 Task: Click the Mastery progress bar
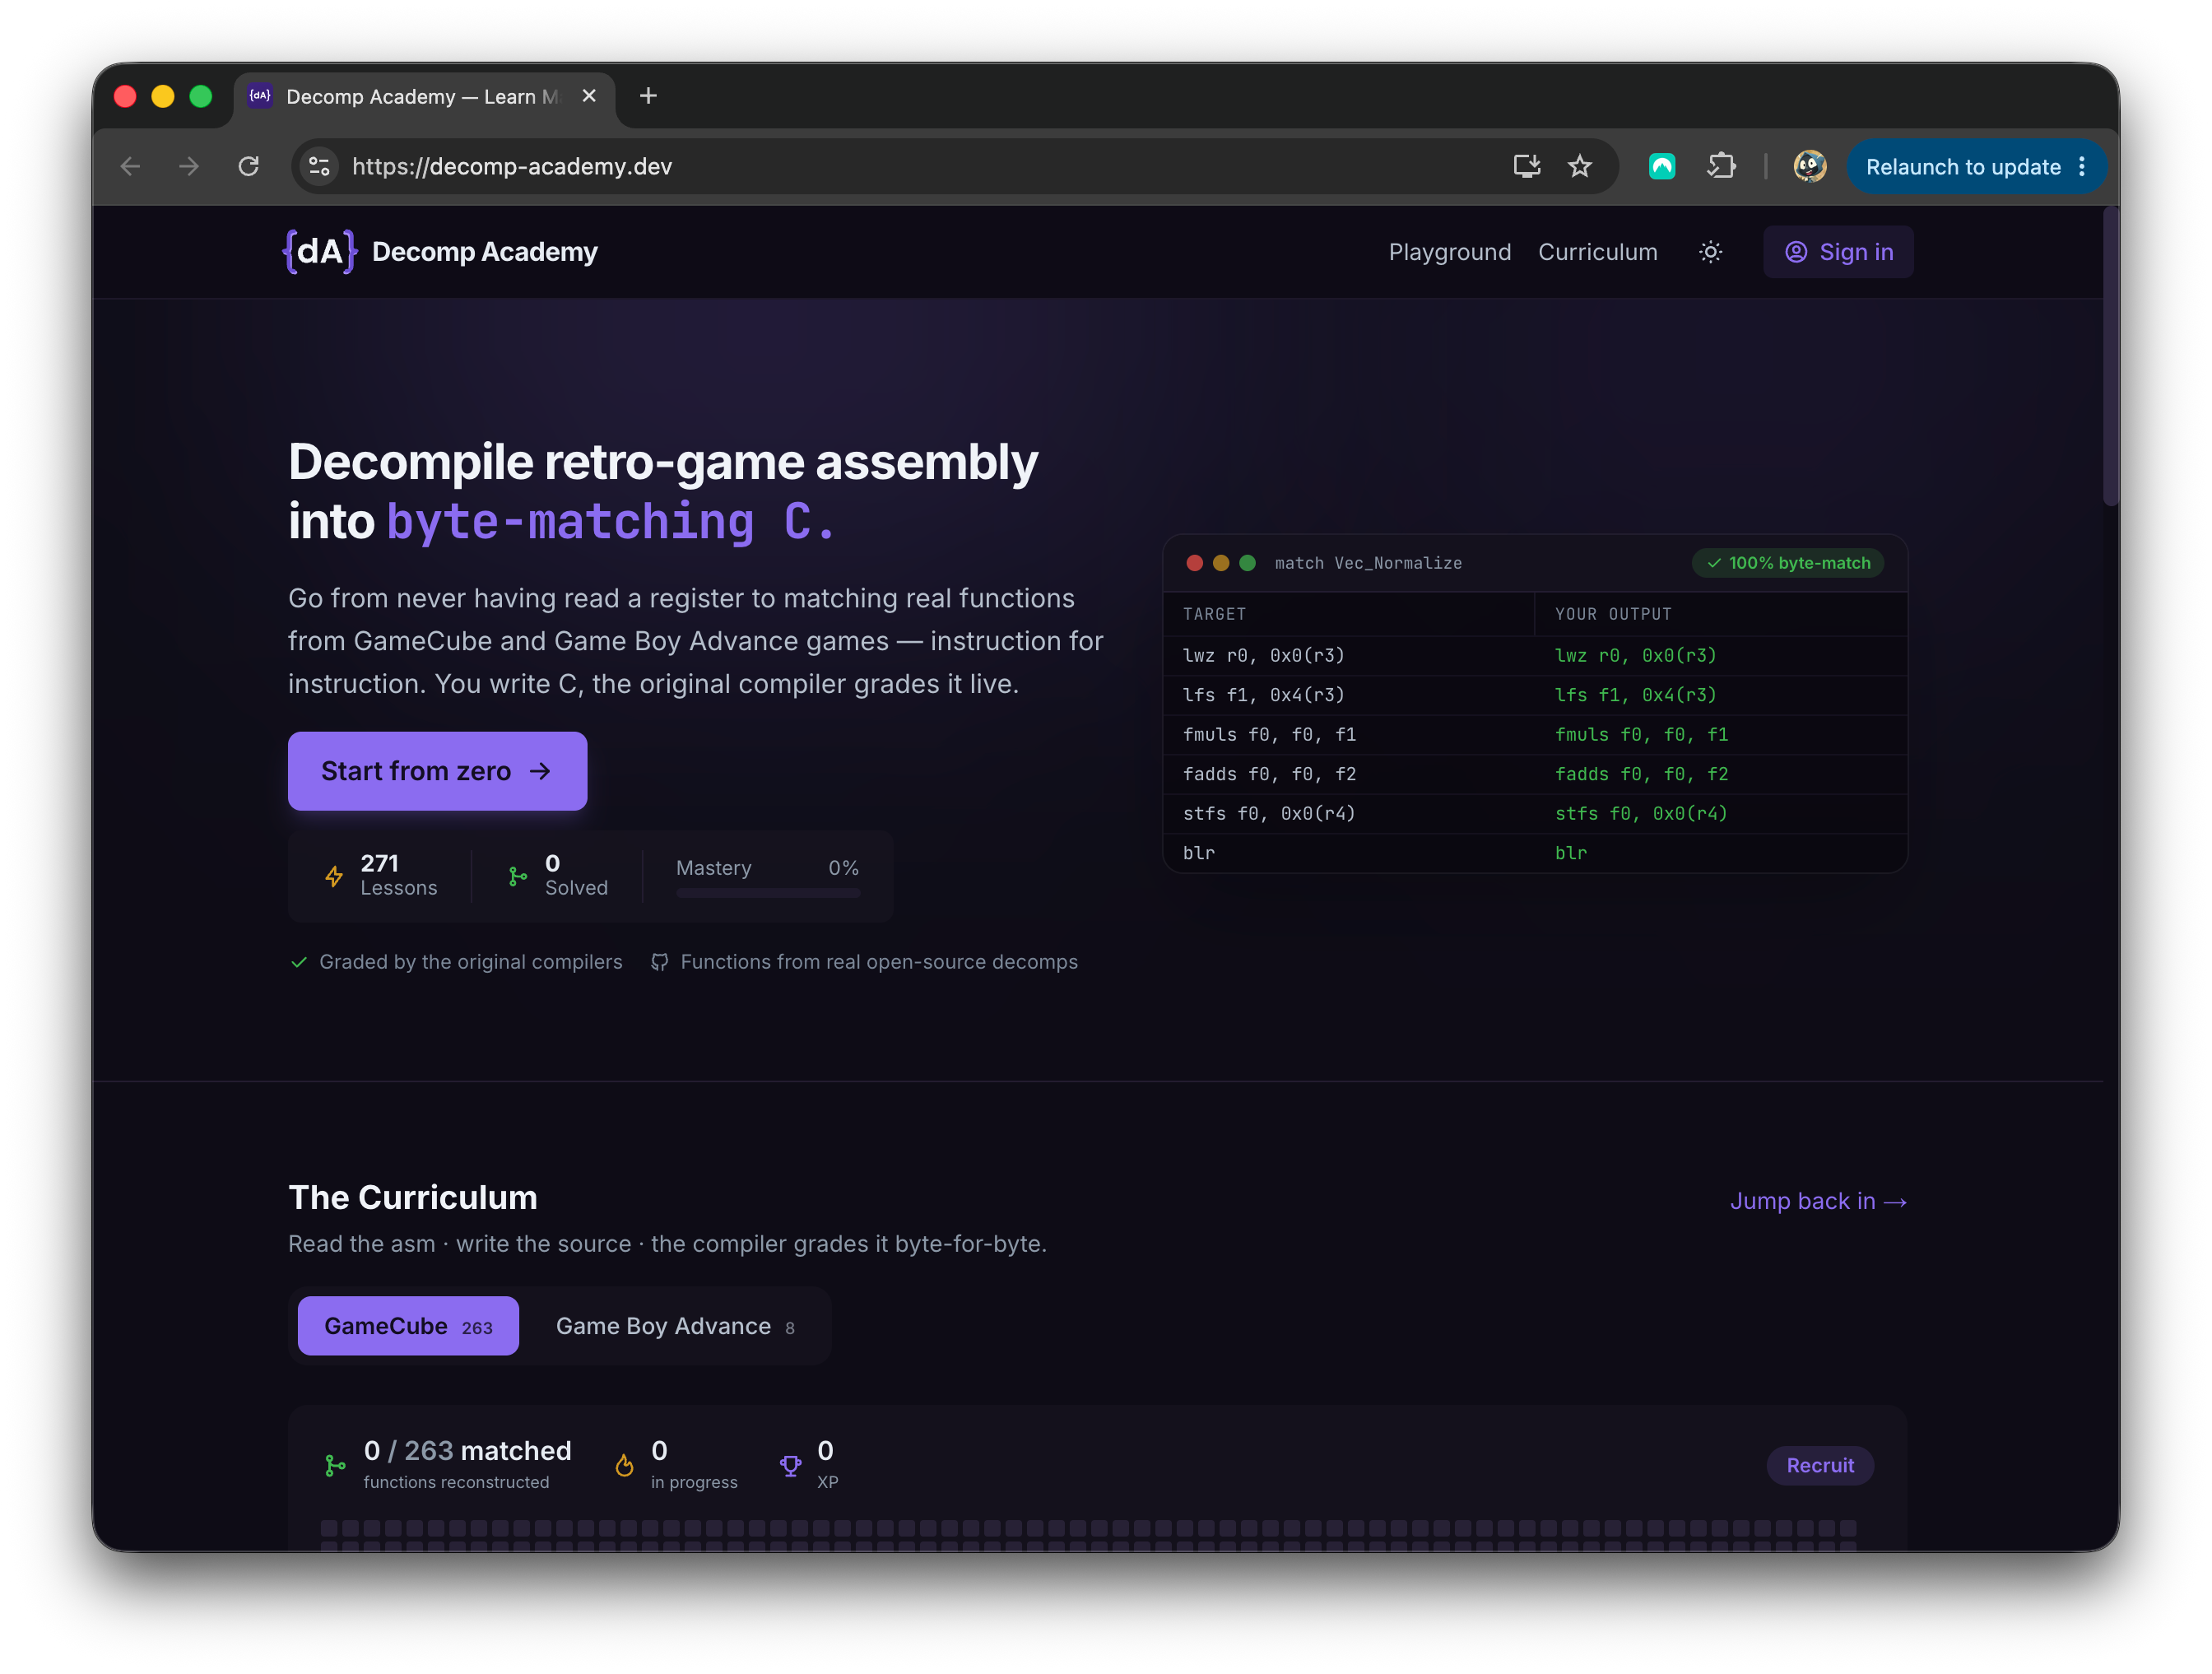click(768, 894)
